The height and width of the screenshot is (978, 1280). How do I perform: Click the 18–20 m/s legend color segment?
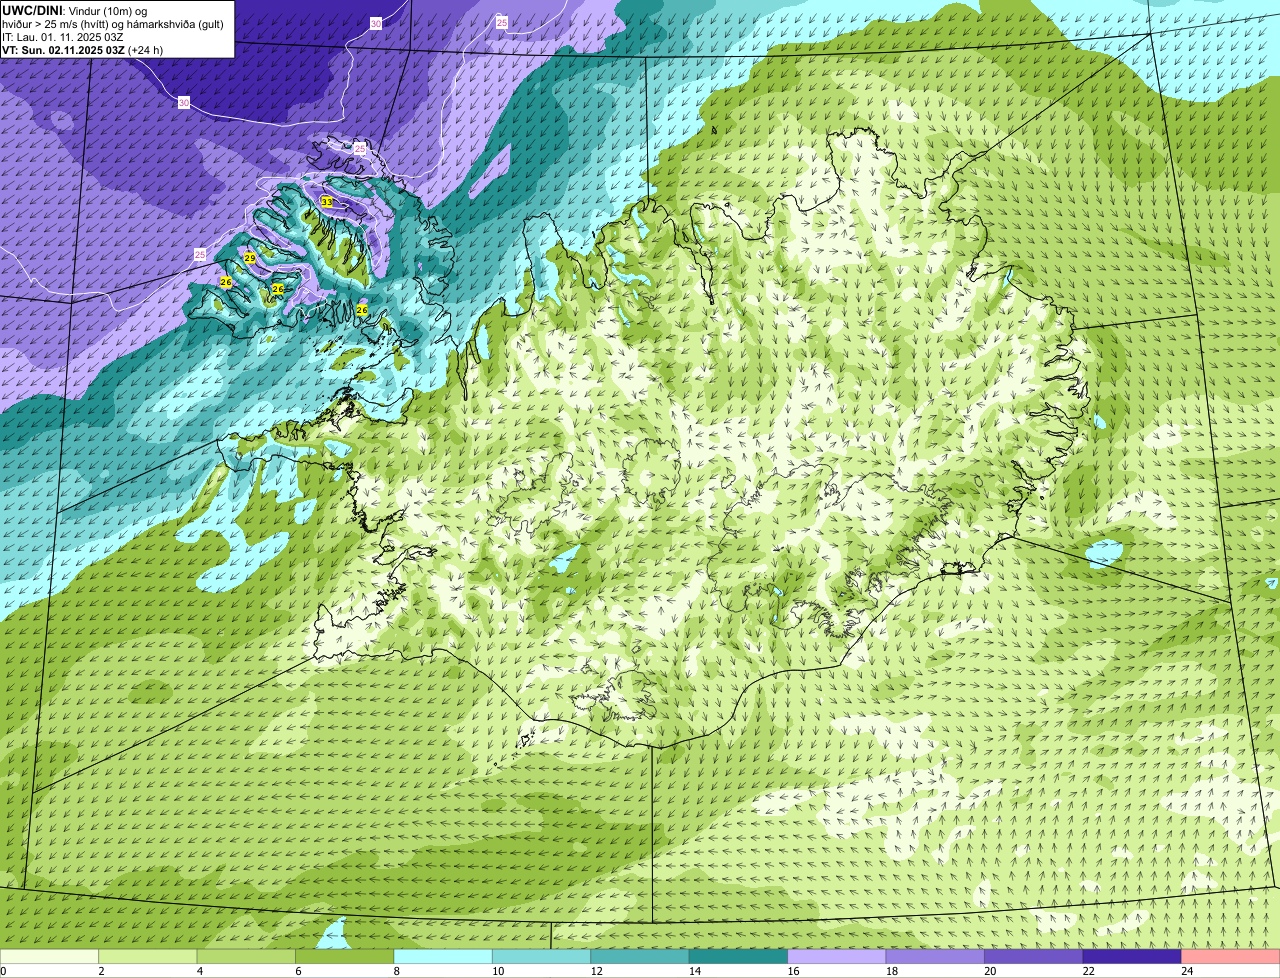point(935,957)
